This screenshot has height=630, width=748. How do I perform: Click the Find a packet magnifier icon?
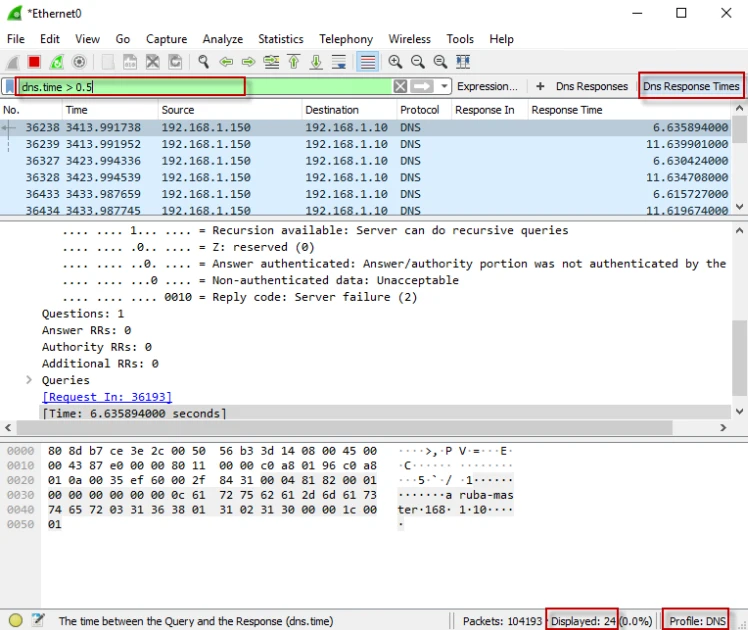coord(203,62)
